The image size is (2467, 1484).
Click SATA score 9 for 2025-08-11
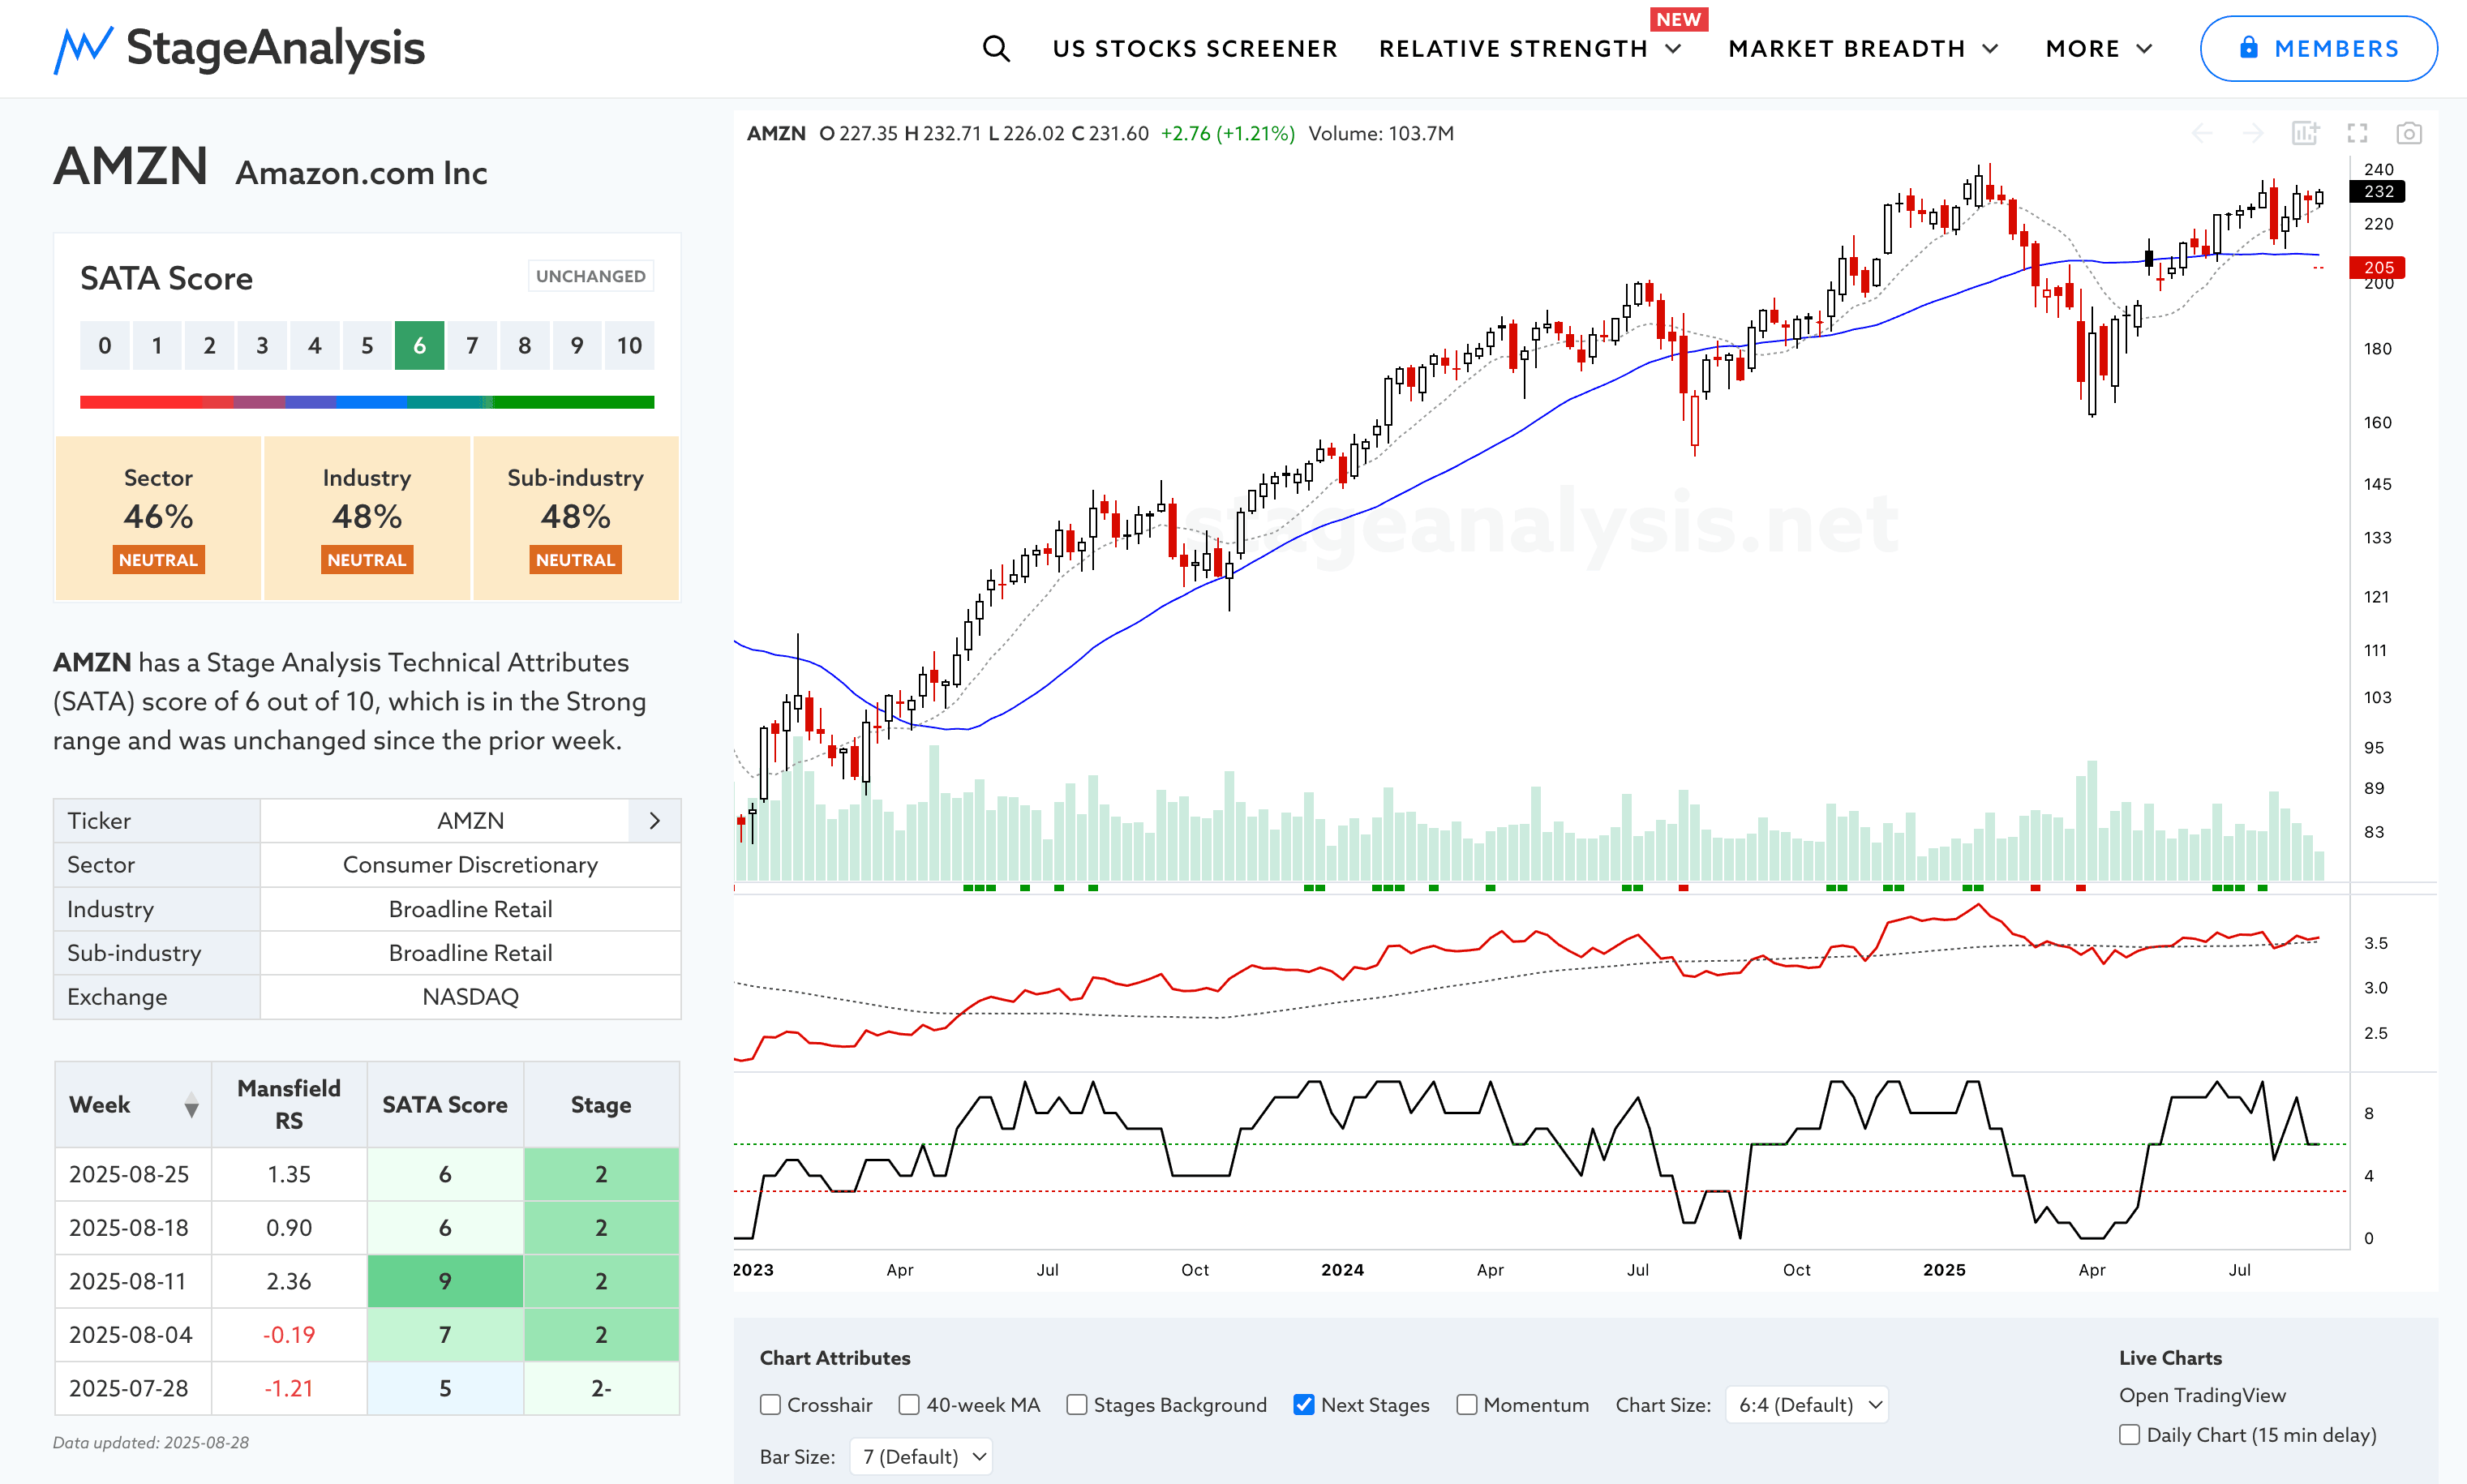(445, 1281)
